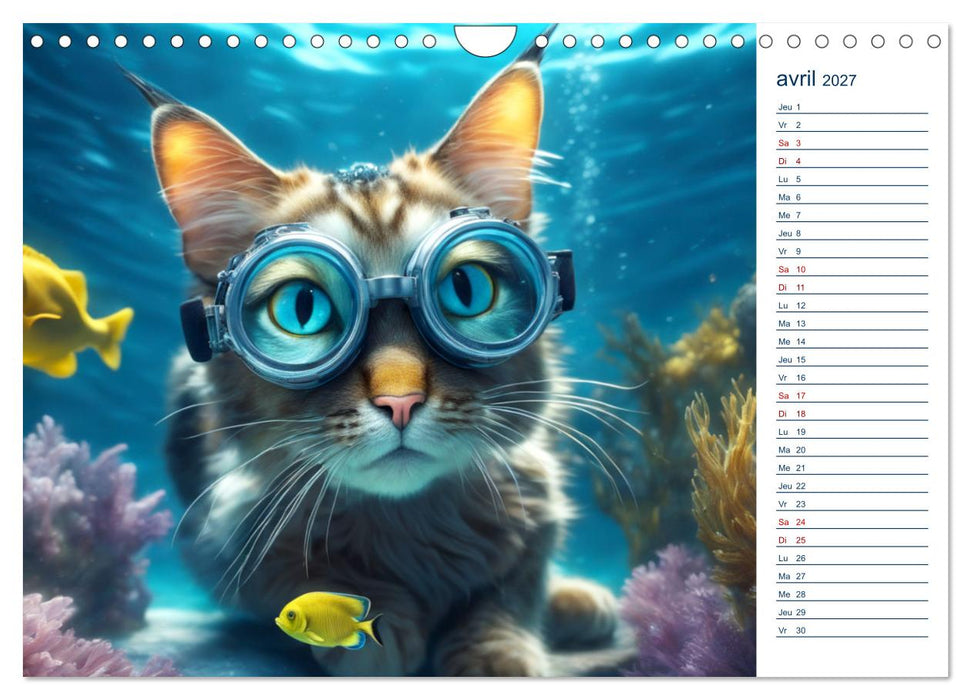971x700 pixels.
Task: Select the 'Di 11' calendar row
Action: point(851,287)
